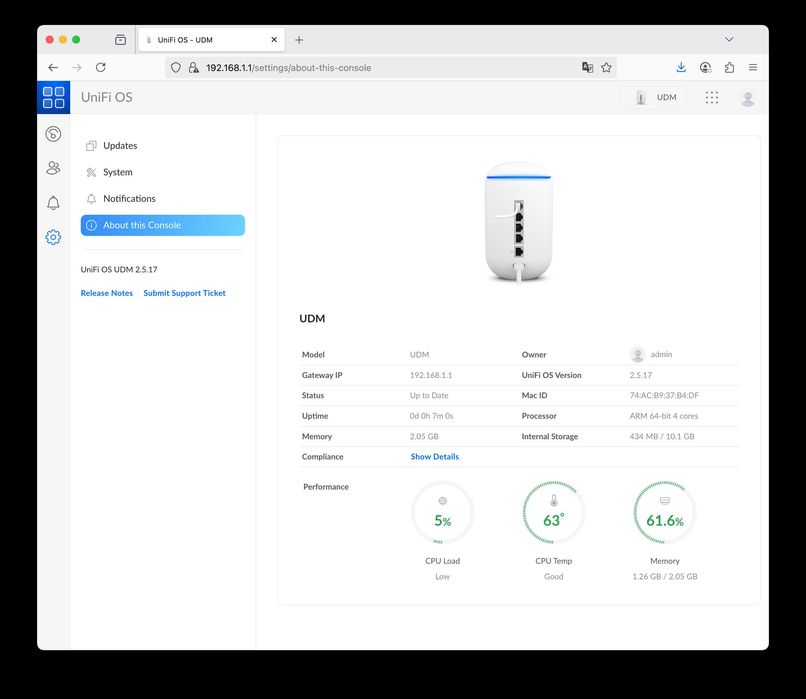
Task: Click the tracking protection shield icon
Action: [x=176, y=67]
